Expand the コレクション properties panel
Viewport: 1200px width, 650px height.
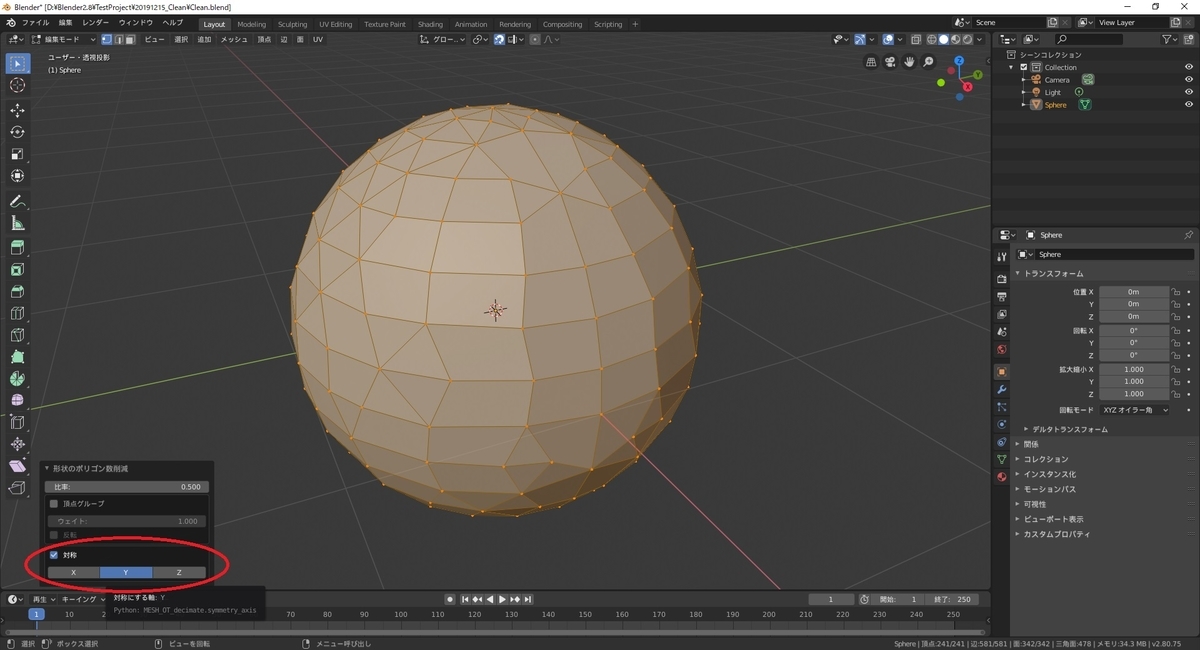click(x=1046, y=459)
